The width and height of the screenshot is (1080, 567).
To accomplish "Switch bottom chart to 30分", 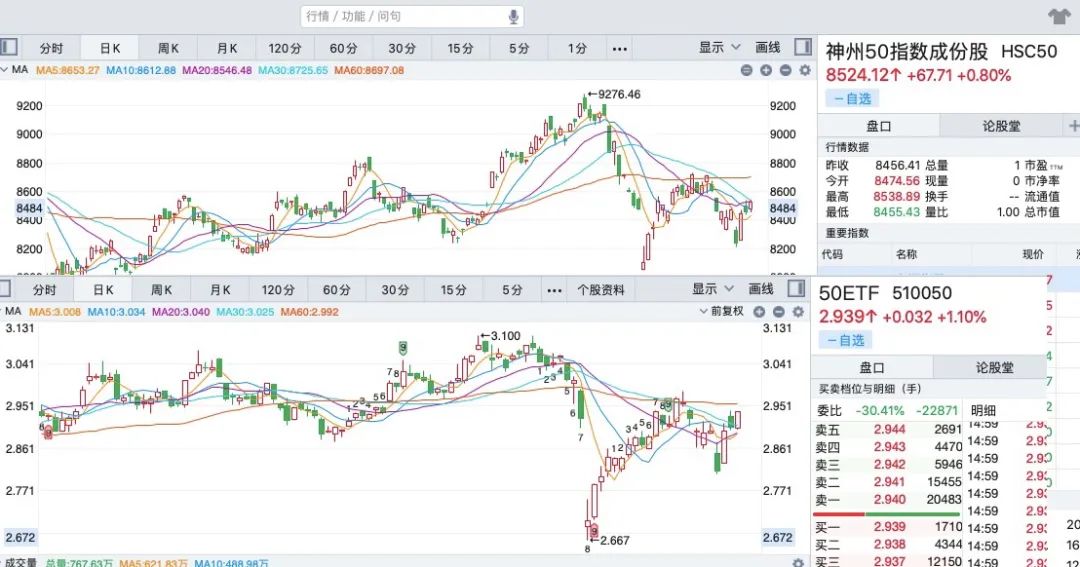I will pyautogui.click(x=395, y=290).
